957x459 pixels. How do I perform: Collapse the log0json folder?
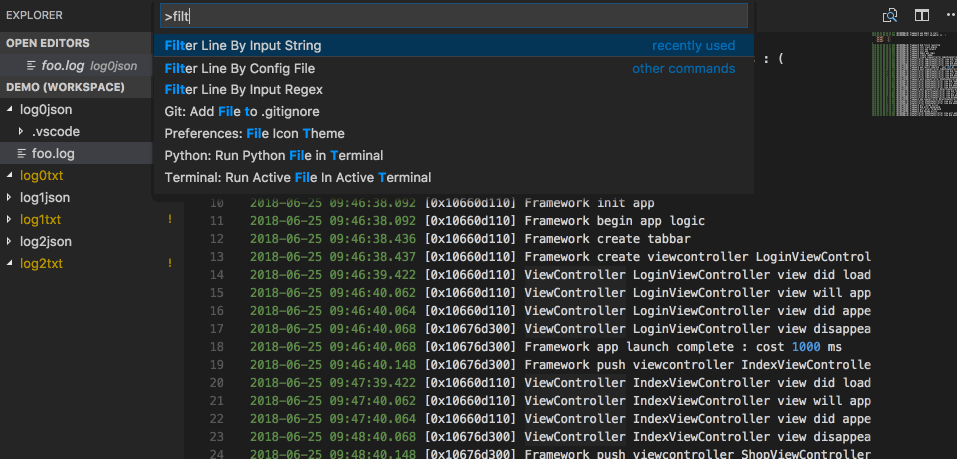point(9,110)
